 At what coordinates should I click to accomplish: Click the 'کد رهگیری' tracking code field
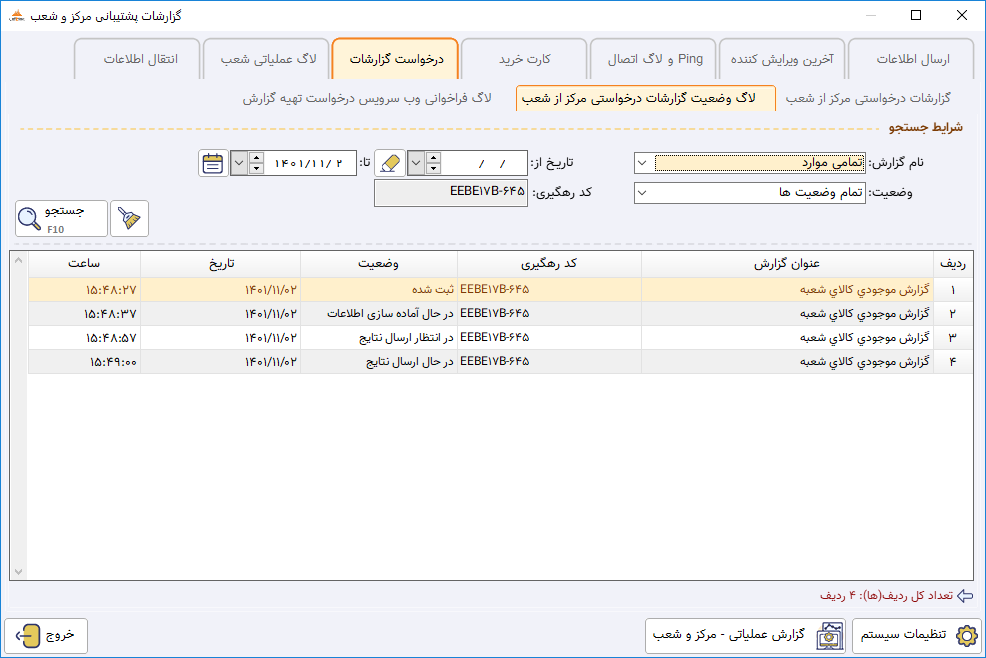pyautogui.click(x=451, y=192)
